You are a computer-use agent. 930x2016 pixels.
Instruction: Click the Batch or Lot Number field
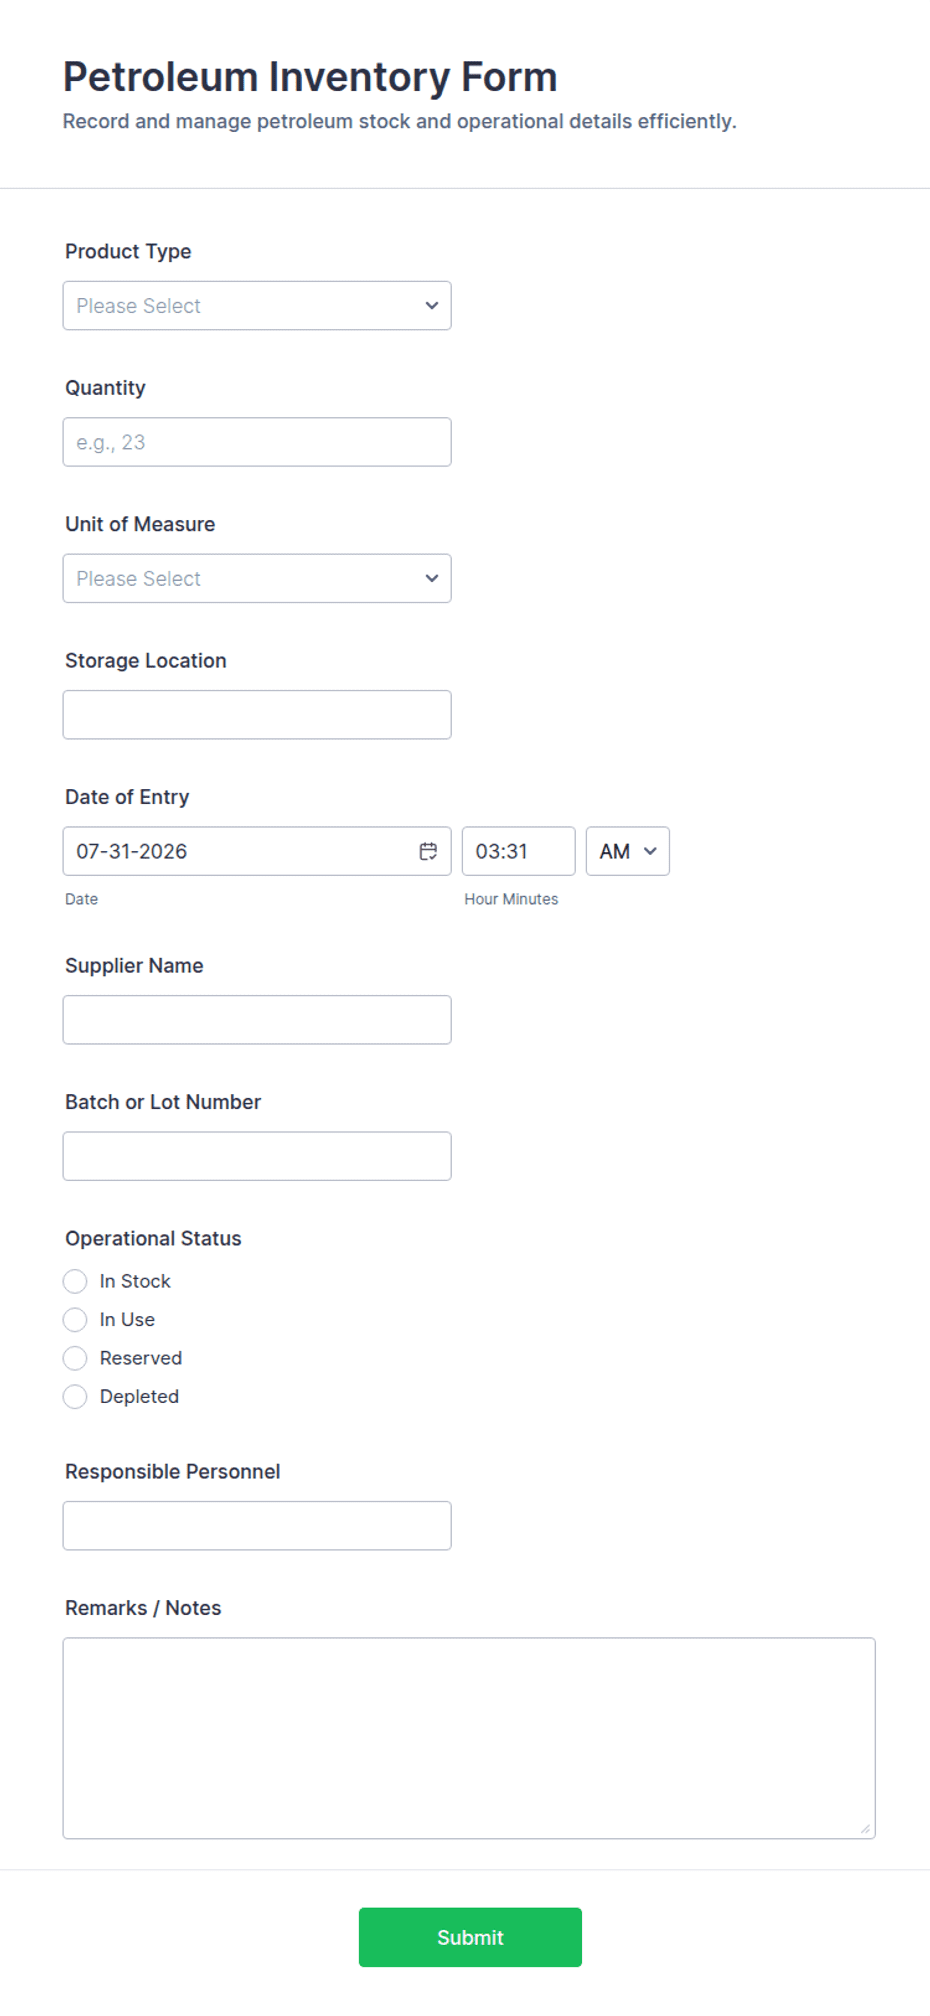(x=257, y=1156)
